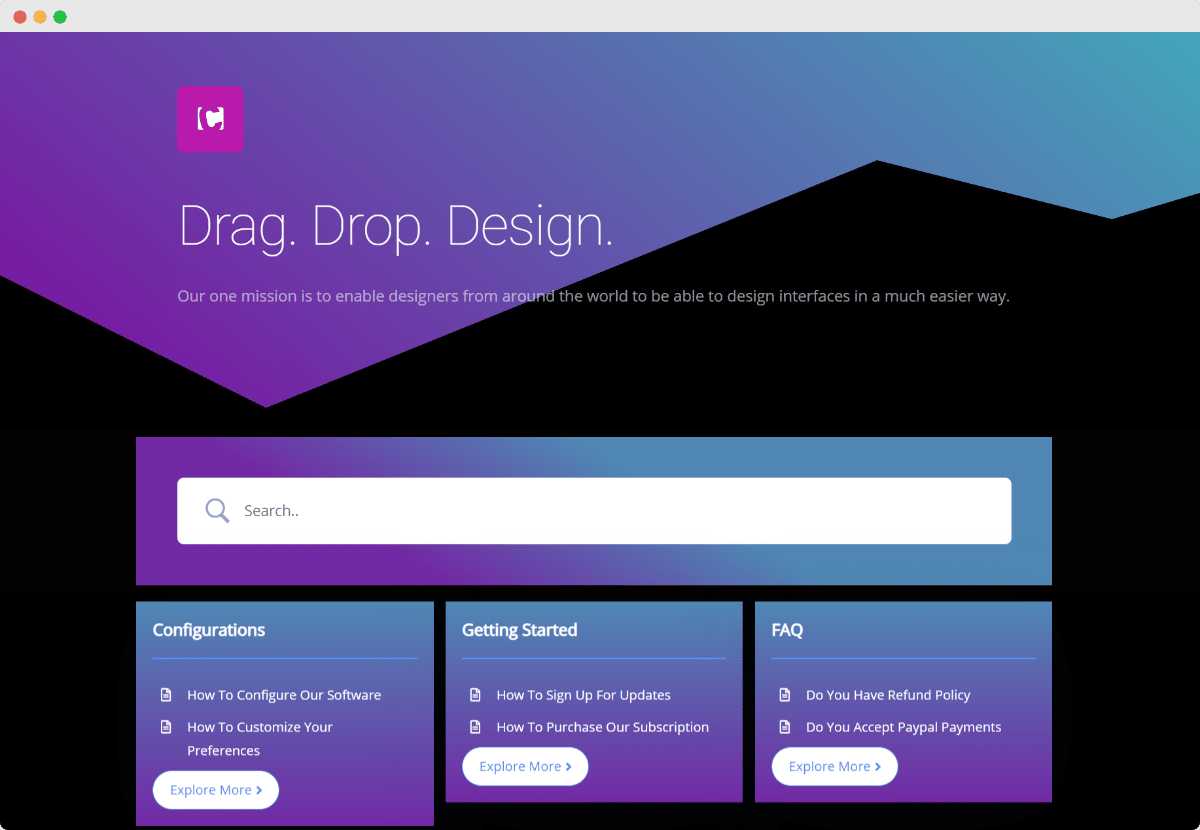Screen dimensions: 1200x830
Task: Click document icon beside How To Sign Up For Updates
Action: [x=475, y=694]
